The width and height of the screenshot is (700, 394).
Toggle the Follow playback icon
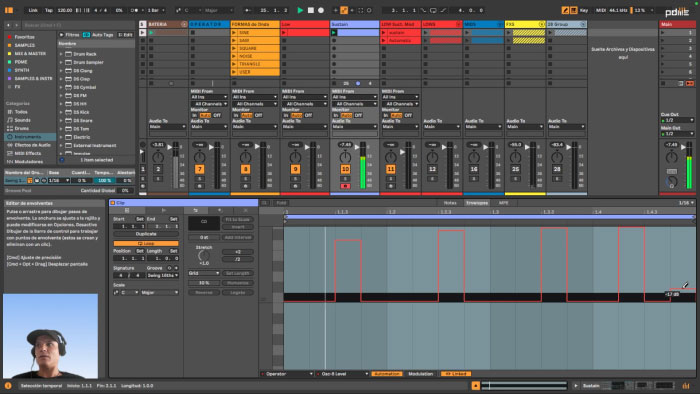[x=249, y=10]
